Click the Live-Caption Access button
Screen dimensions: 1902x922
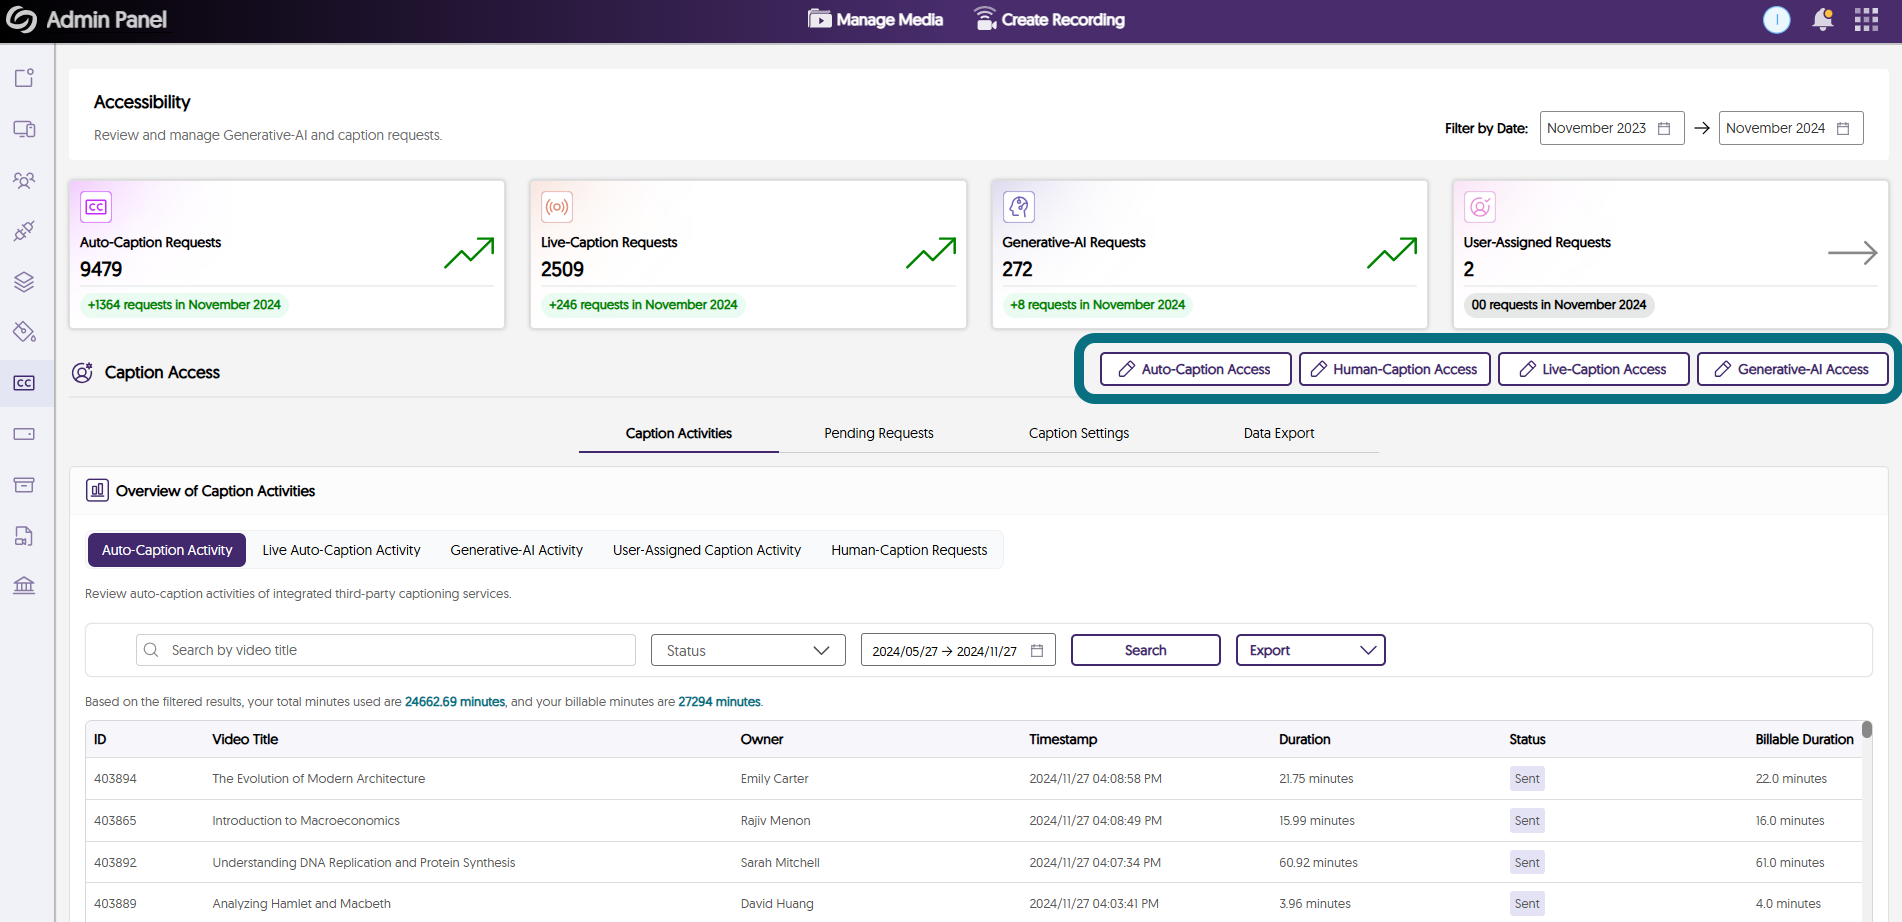pyautogui.click(x=1593, y=369)
